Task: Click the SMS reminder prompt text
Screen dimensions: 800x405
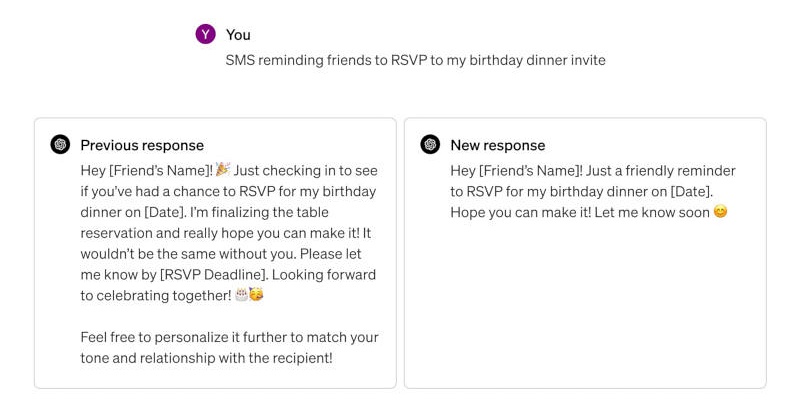Action: (415, 60)
